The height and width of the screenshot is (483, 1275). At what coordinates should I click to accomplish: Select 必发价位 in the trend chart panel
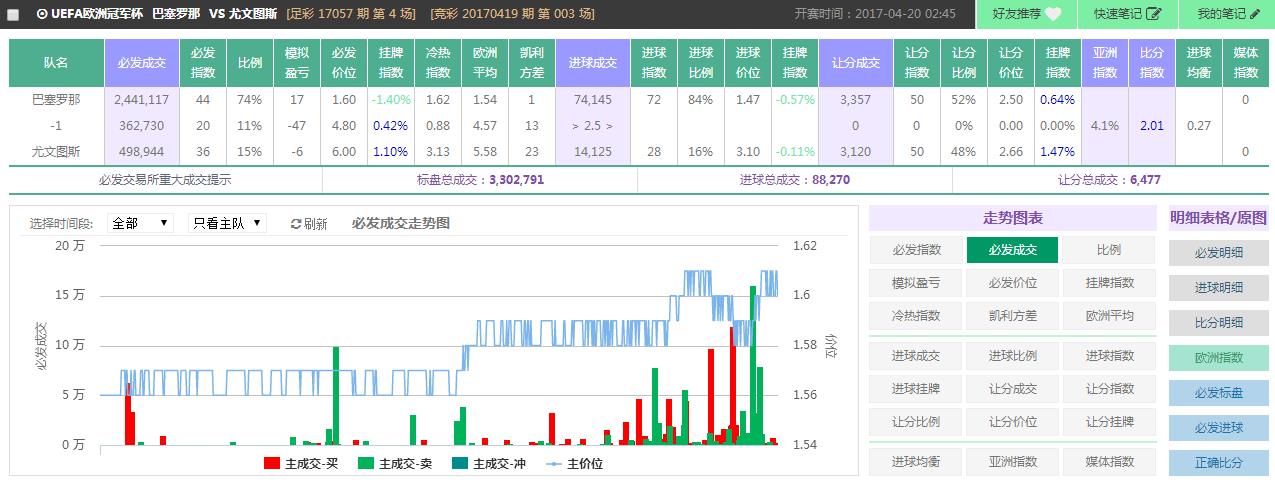(x=1012, y=283)
